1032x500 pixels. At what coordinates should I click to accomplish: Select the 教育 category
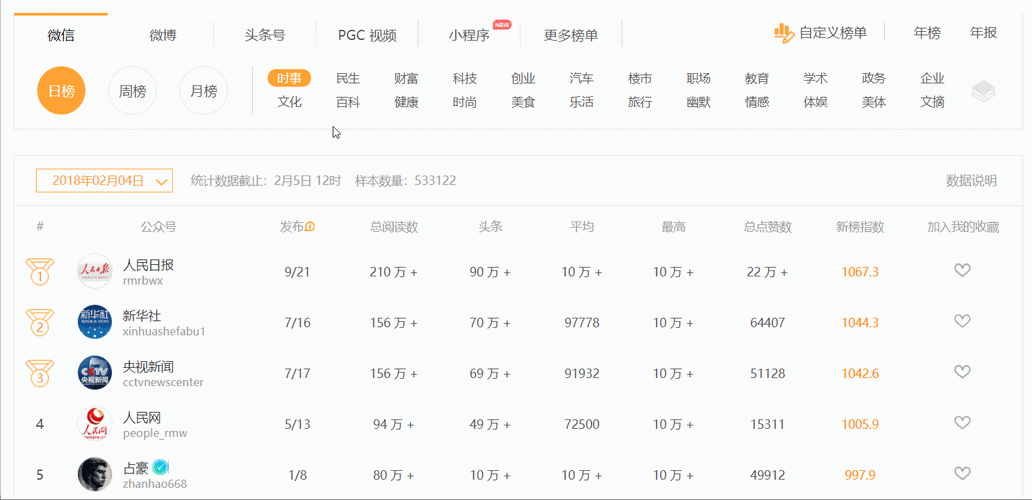pyautogui.click(x=757, y=79)
